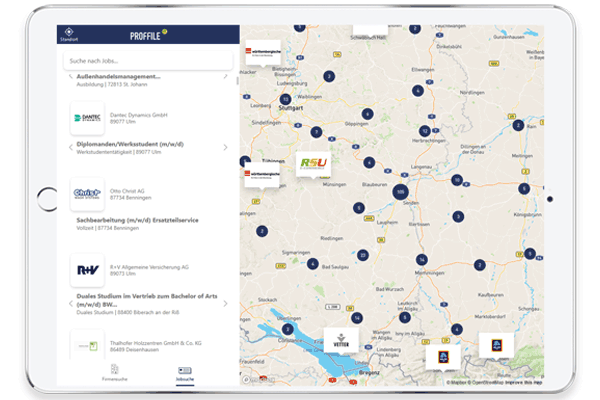
Task: Click the PROFFILE logo in header
Action: pyautogui.click(x=148, y=35)
